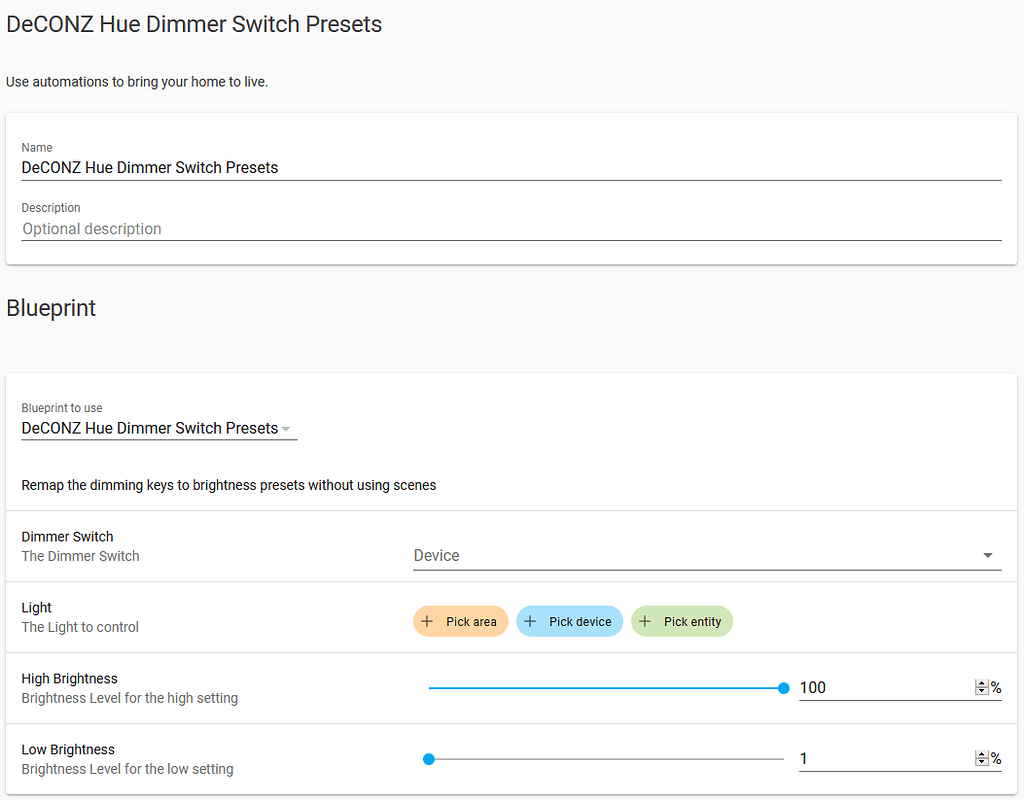Click the High Brightness slider track
The width and height of the screenshot is (1024, 801).
[600, 688]
